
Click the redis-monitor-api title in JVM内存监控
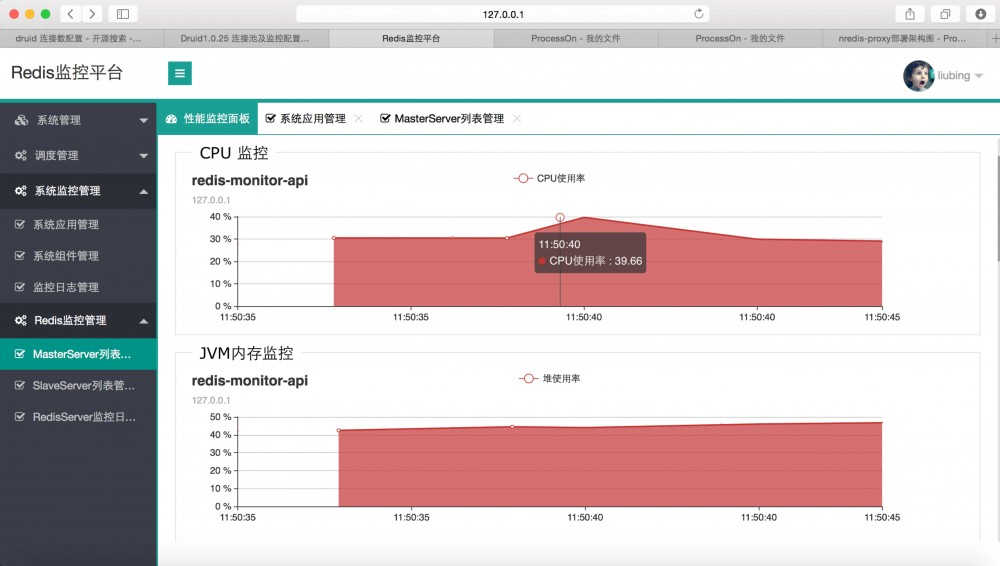249,381
